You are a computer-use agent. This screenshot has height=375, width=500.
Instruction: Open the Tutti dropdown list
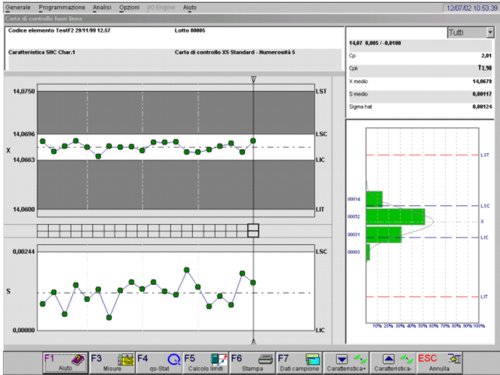coord(470,33)
